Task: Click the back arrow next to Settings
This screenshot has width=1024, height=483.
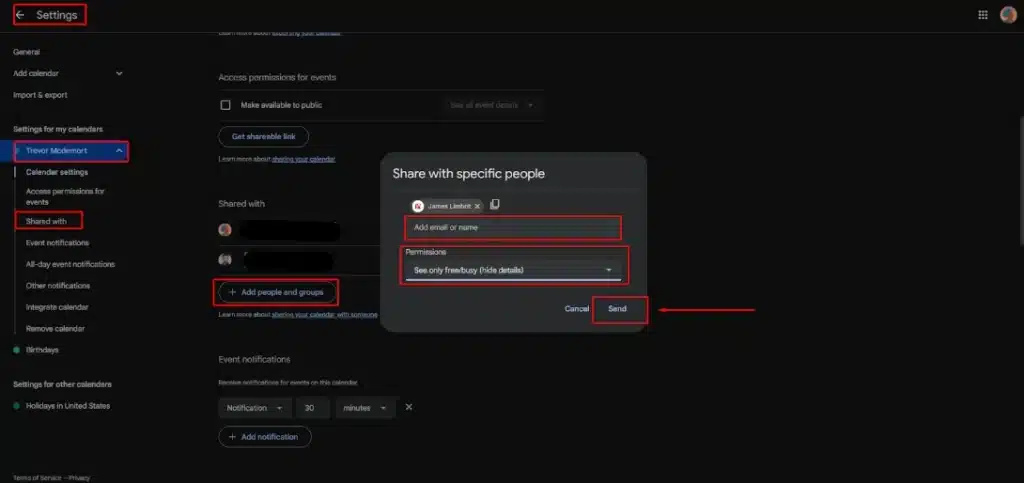Action: [x=20, y=15]
